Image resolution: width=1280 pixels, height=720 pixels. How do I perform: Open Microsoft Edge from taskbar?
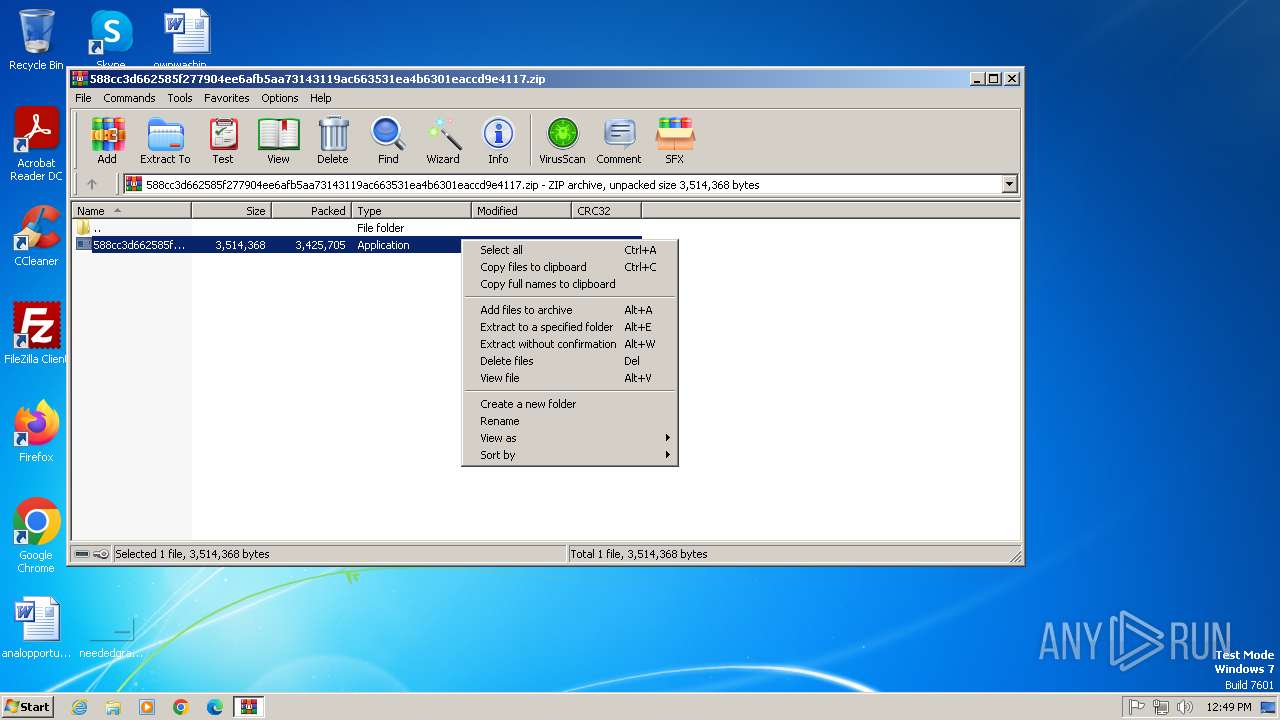(215, 707)
